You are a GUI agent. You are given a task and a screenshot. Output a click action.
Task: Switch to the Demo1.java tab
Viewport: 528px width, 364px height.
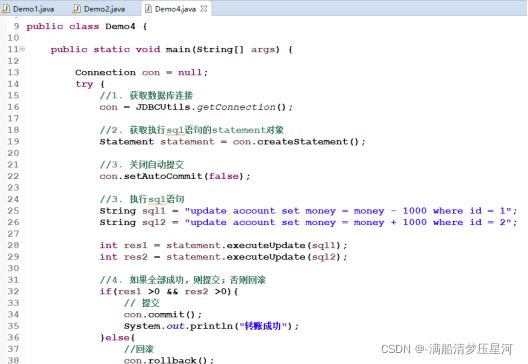(x=28, y=9)
